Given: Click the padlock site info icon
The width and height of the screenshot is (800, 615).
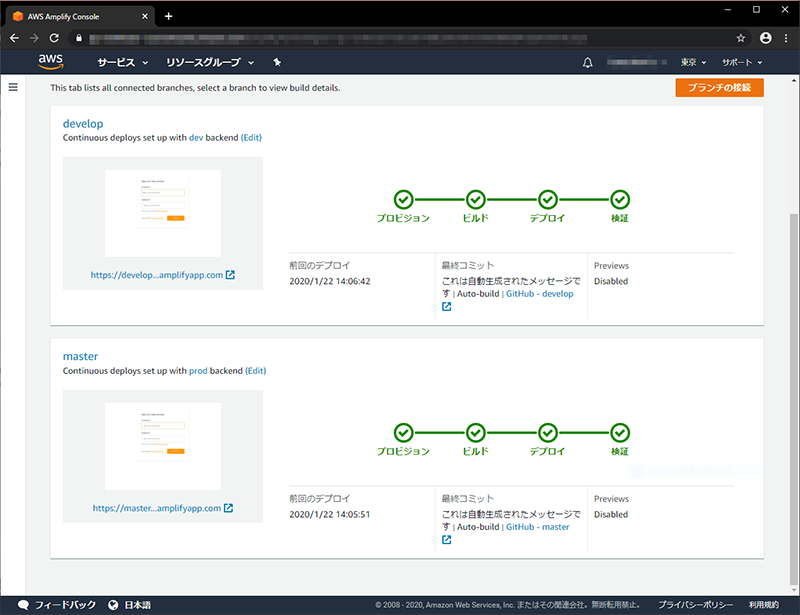Looking at the screenshot, I should coord(79,38).
